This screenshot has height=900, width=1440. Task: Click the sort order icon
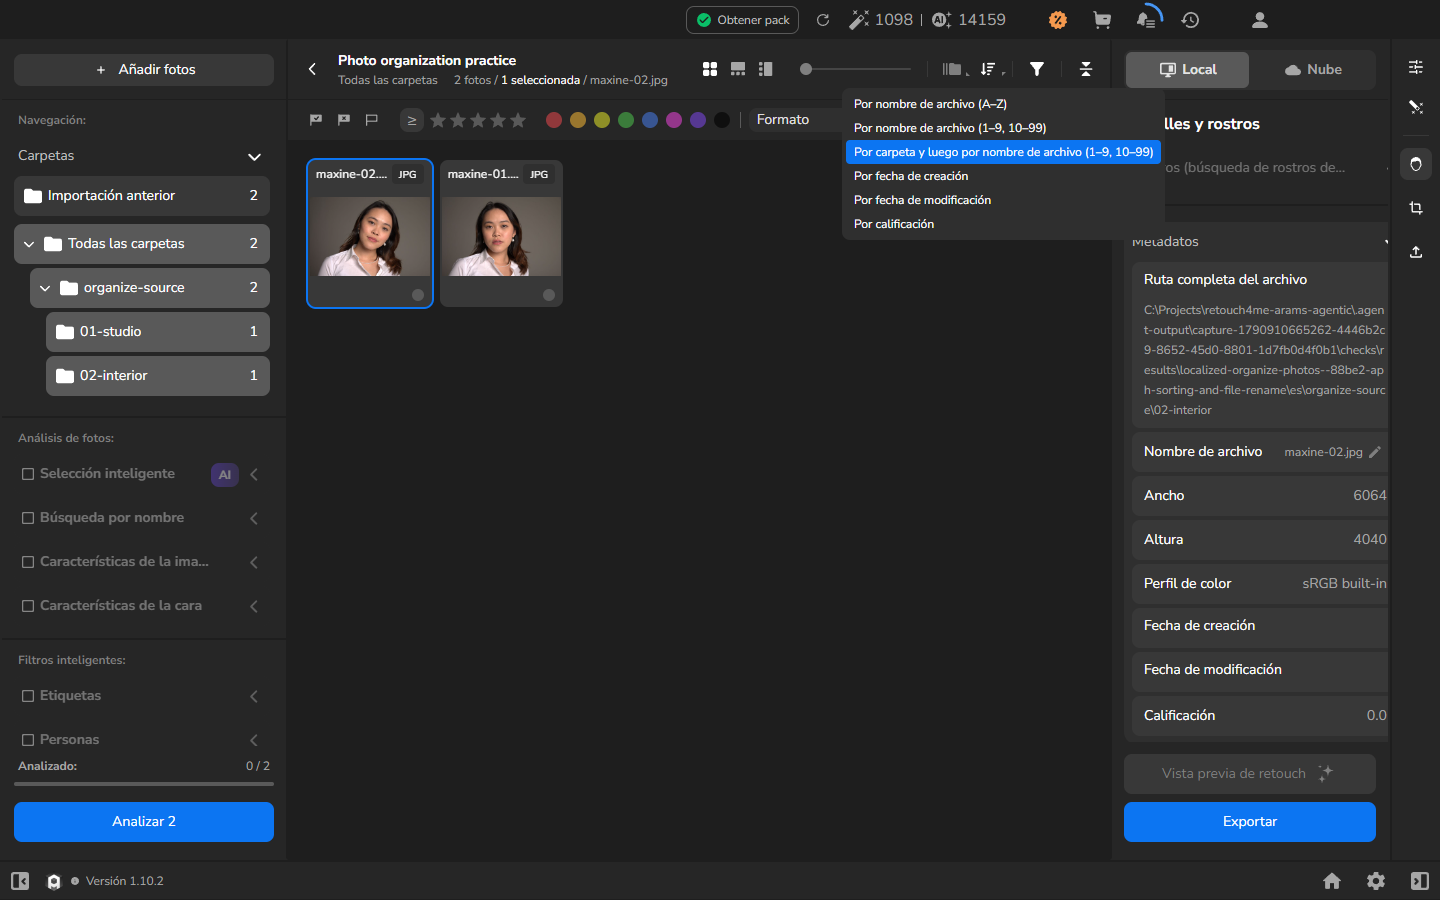coord(988,69)
